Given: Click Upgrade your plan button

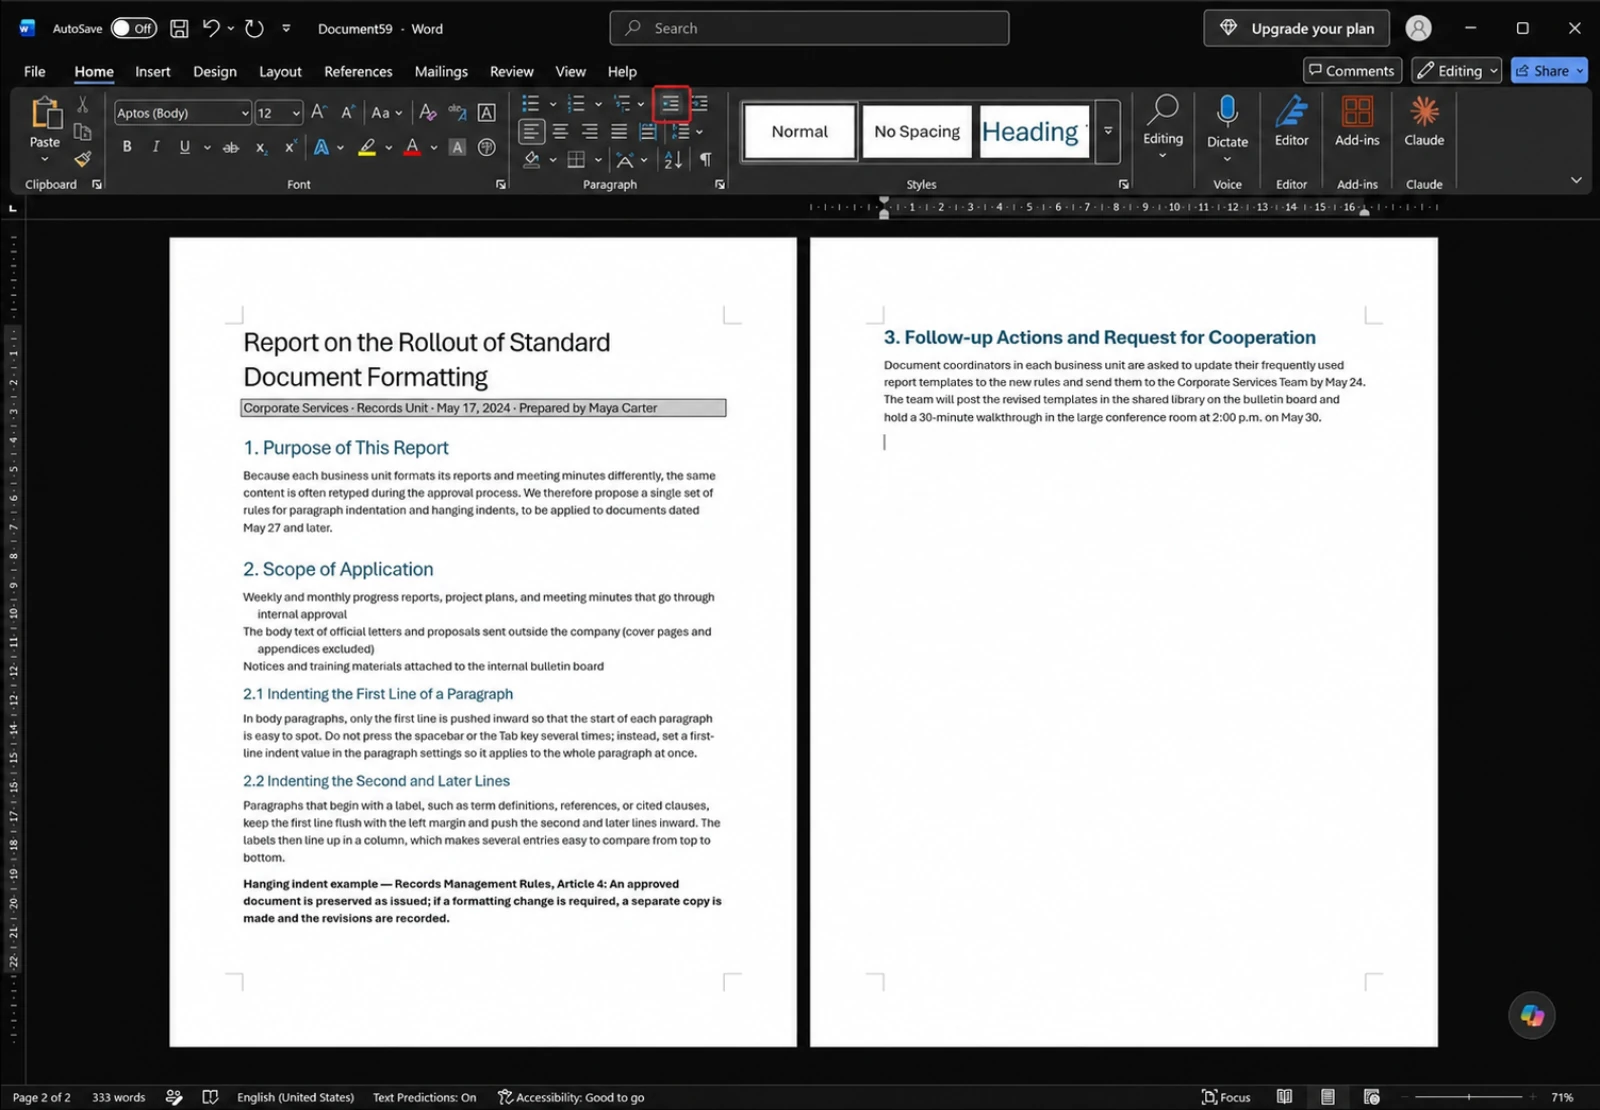Looking at the screenshot, I should pyautogui.click(x=1297, y=28).
